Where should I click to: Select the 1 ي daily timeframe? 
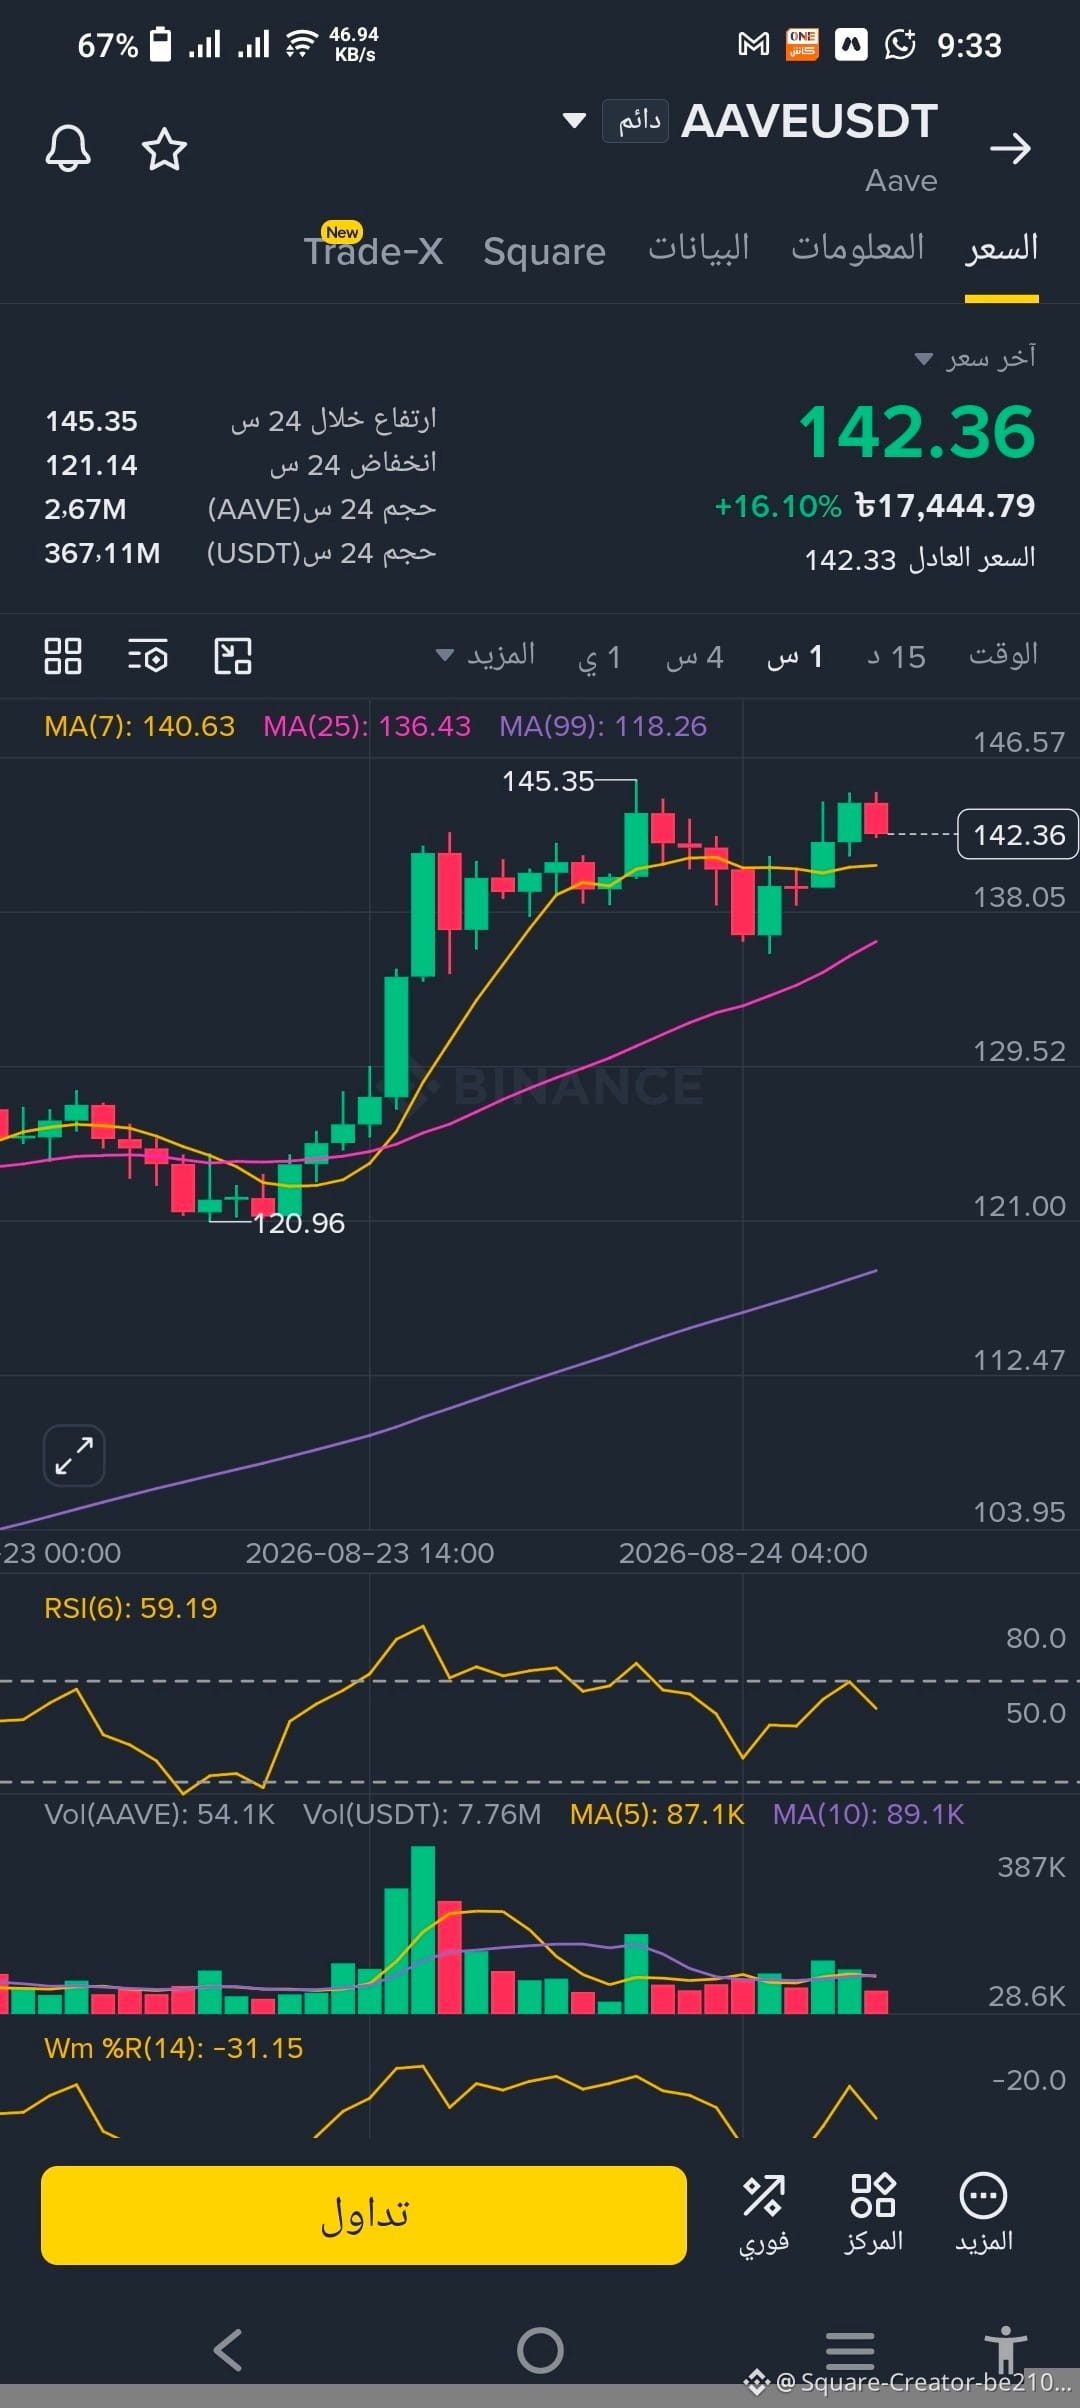click(600, 657)
